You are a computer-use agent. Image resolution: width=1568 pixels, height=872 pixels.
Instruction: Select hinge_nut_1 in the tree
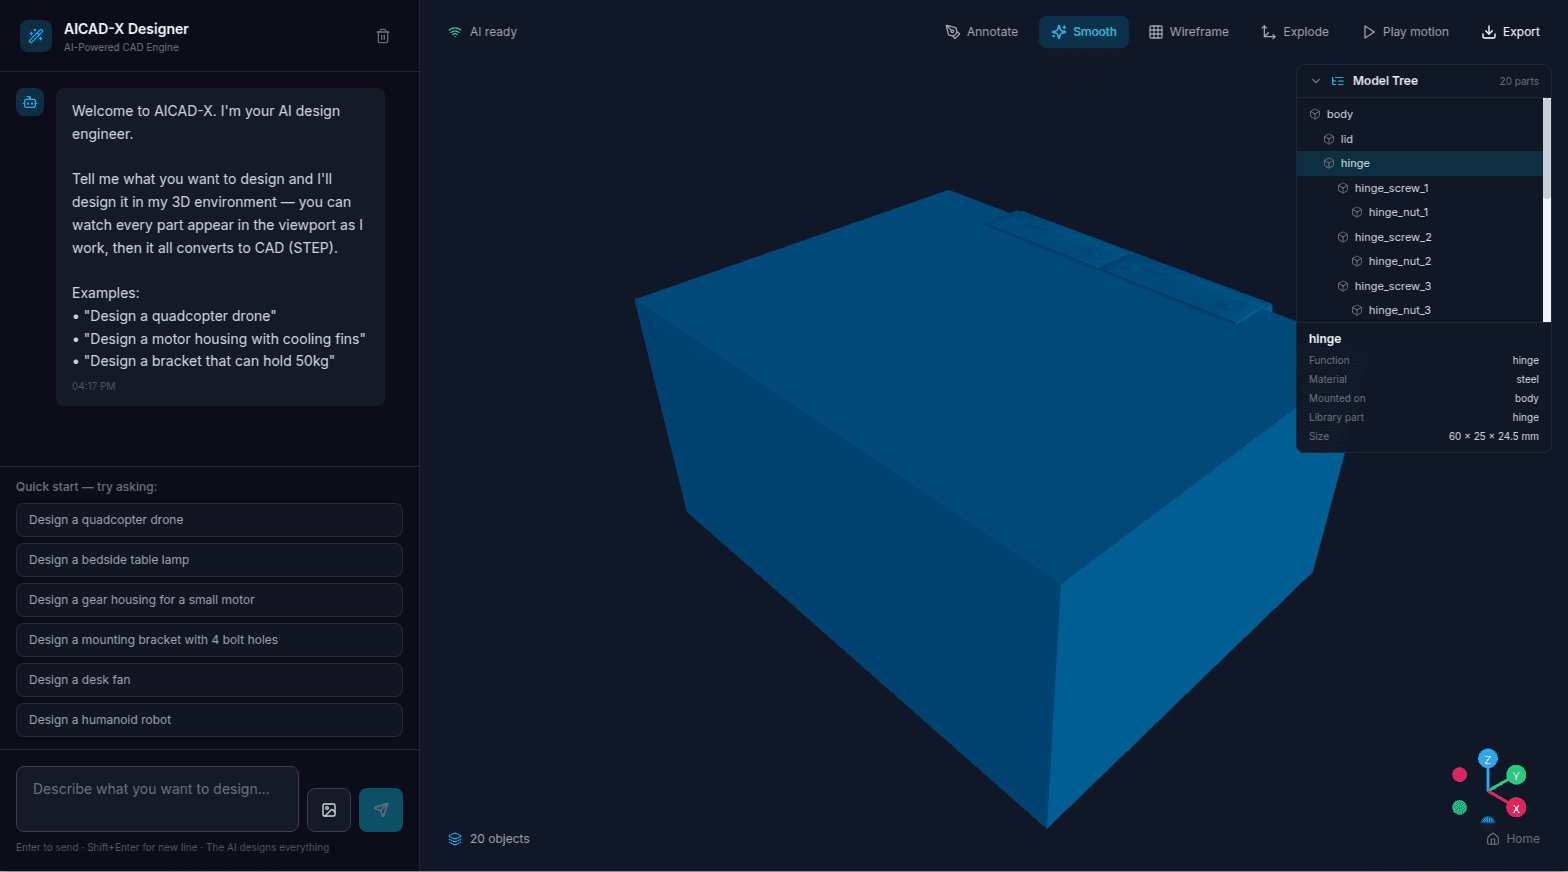[1420, 212]
